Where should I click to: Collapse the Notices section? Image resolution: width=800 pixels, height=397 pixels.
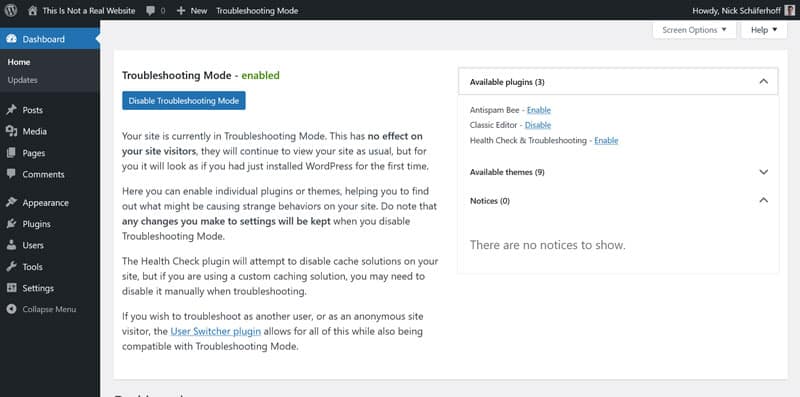coord(763,200)
